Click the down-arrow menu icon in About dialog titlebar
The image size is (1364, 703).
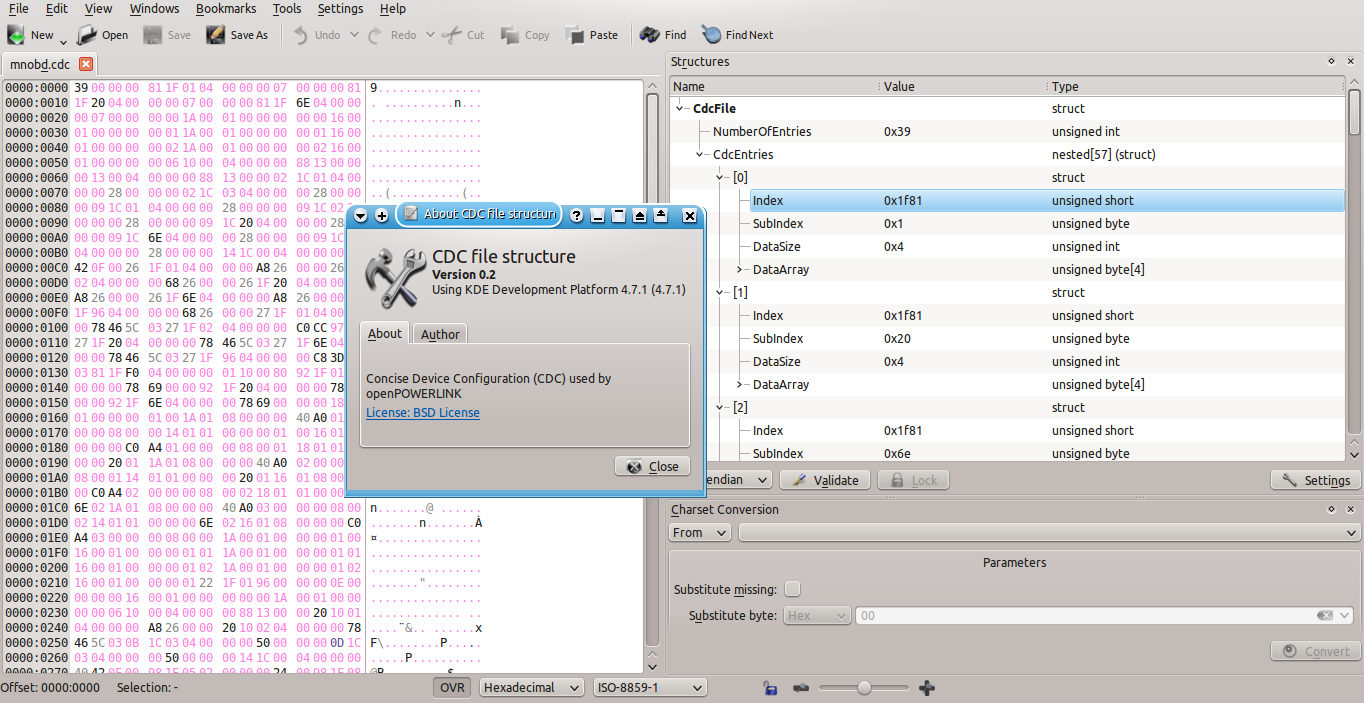[x=361, y=215]
